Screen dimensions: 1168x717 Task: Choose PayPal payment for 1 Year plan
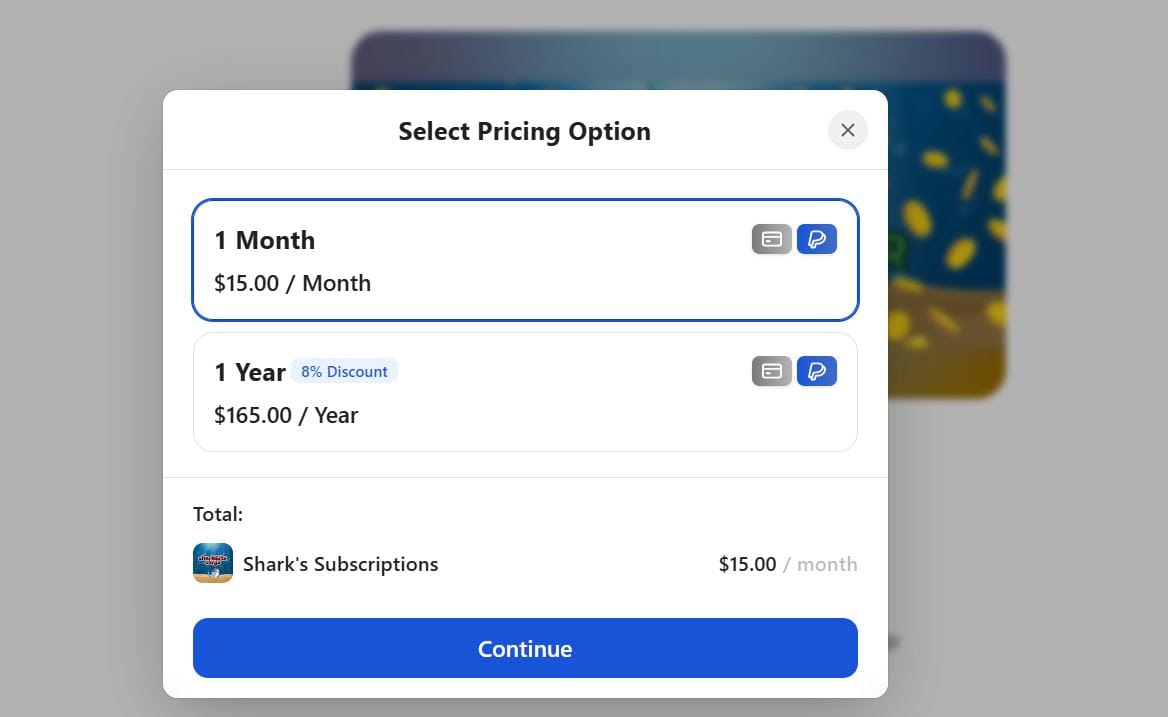pyautogui.click(x=817, y=371)
